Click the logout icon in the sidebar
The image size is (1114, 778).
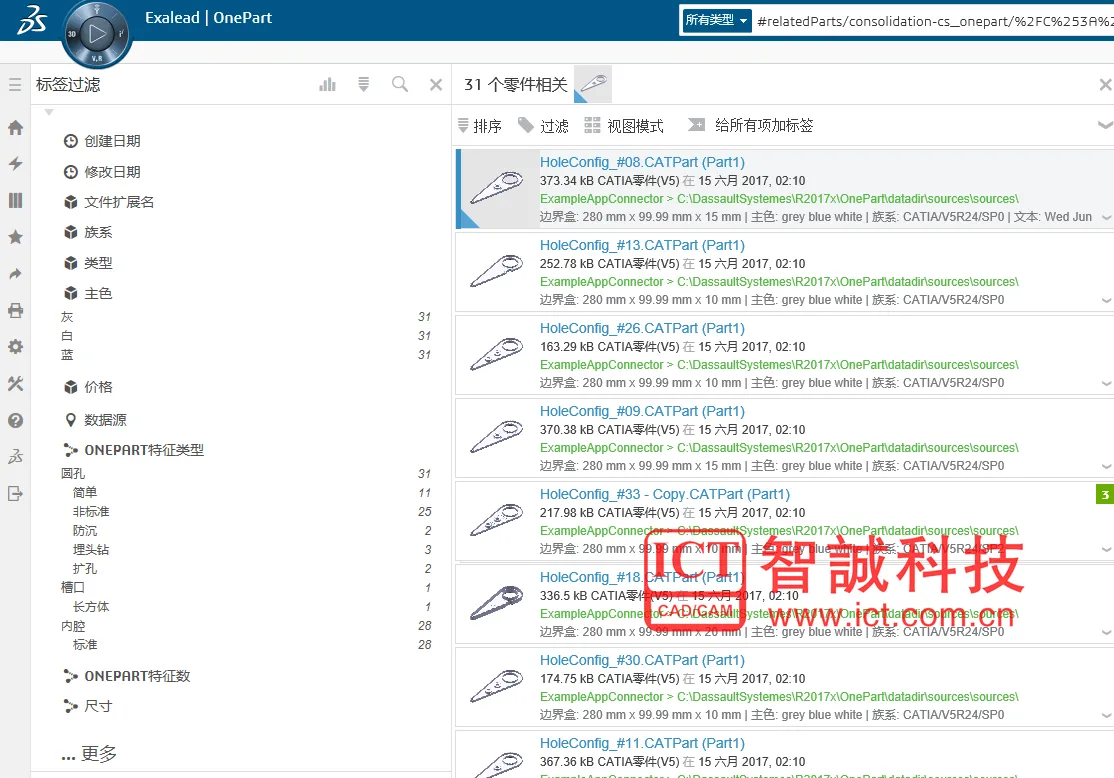[x=15, y=494]
